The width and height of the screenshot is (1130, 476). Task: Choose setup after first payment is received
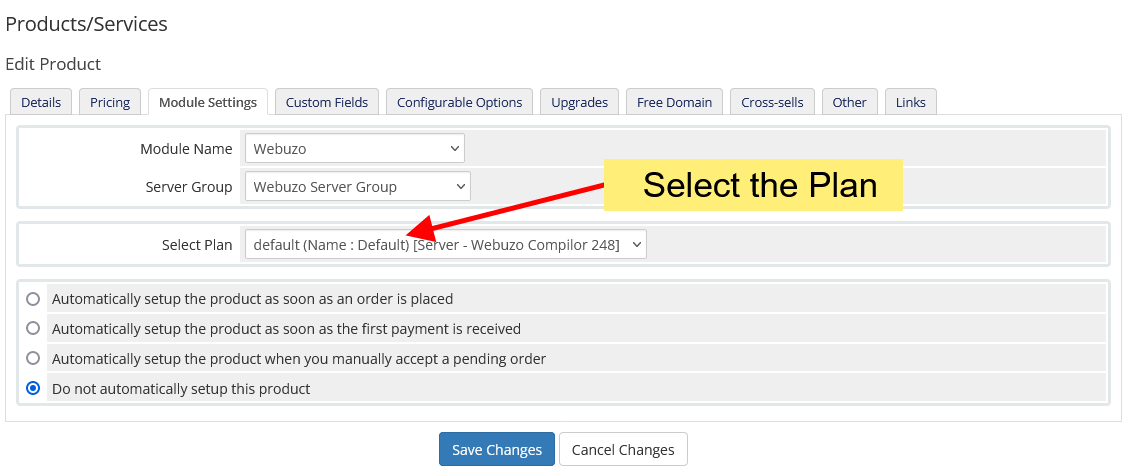[x=34, y=328]
